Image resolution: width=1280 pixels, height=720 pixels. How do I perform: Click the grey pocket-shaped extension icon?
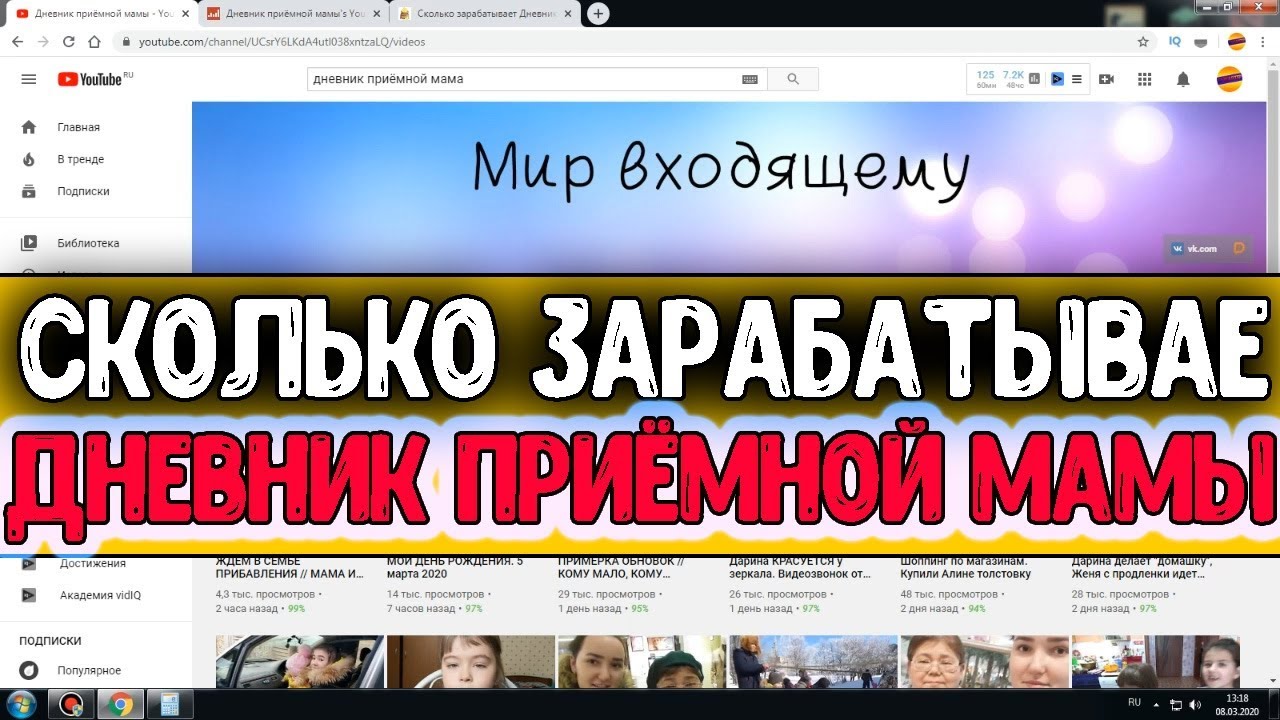click(x=1201, y=42)
